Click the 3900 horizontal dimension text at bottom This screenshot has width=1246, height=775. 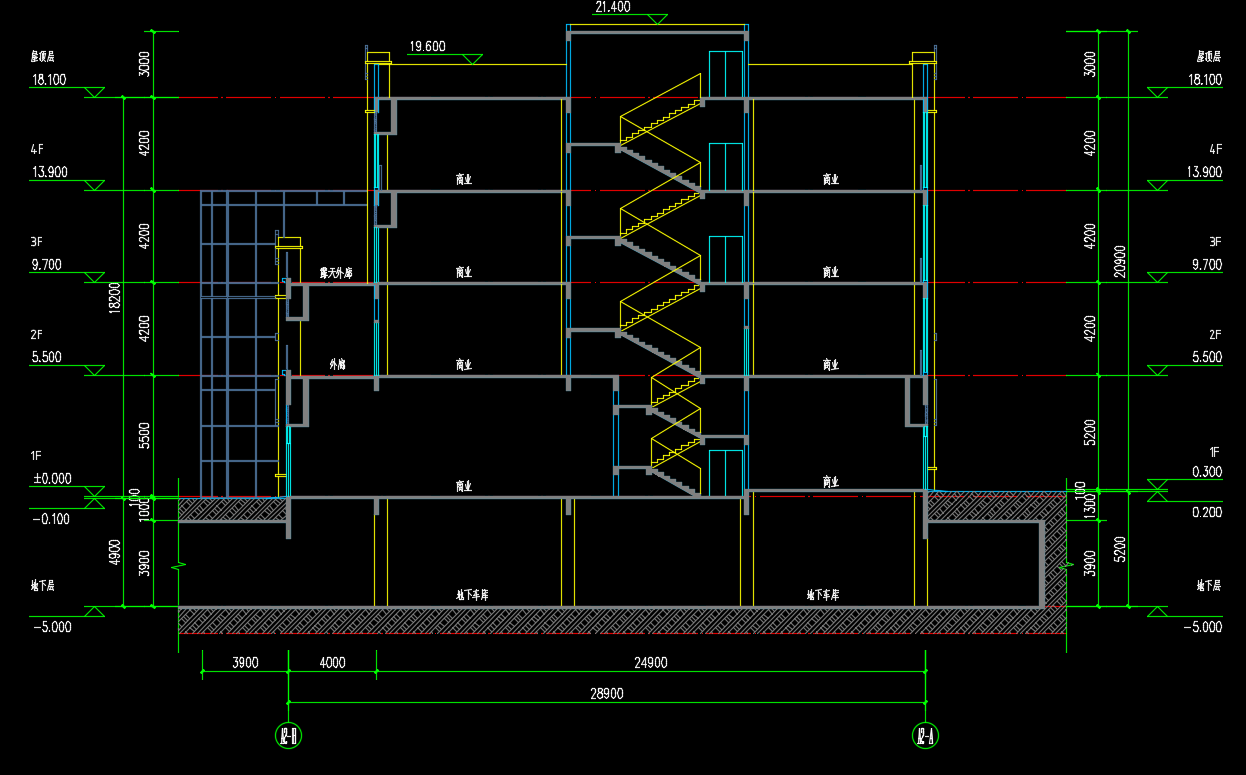245,663
